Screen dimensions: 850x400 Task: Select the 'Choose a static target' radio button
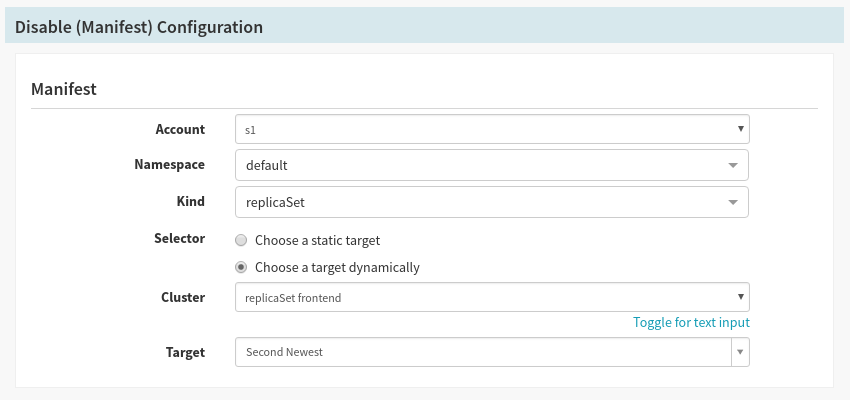[x=241, y=240]
